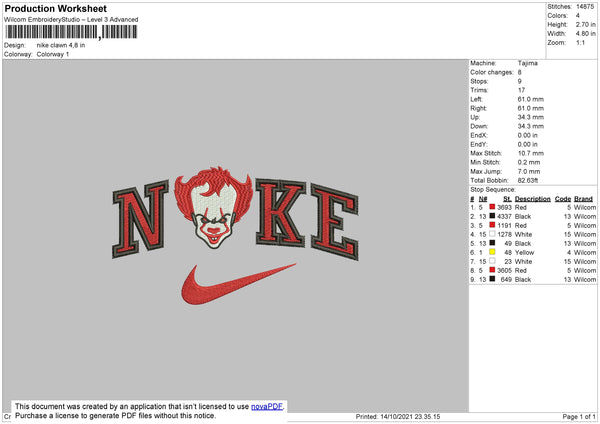600x424 pixels.
Task: Click the 'Page 1 of 1' footer text
Action: coord(579,416)
